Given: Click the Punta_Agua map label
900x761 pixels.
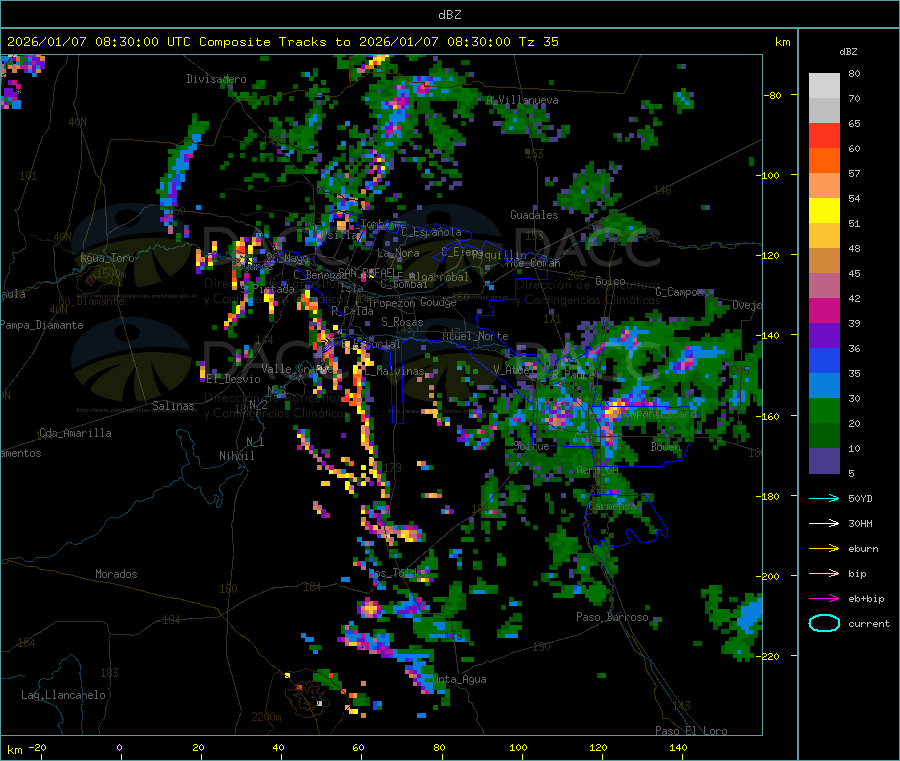Looking at the screenshot, I should 456,679.
